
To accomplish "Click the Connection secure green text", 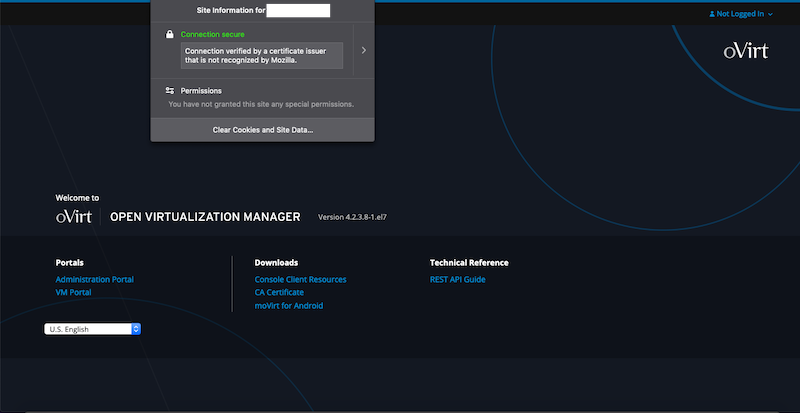I will pos(213,34).
